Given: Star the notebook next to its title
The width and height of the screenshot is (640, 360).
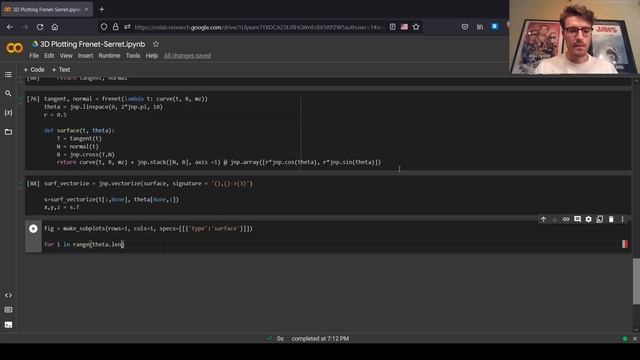Looking at the screenshot, I should [156, 44].
